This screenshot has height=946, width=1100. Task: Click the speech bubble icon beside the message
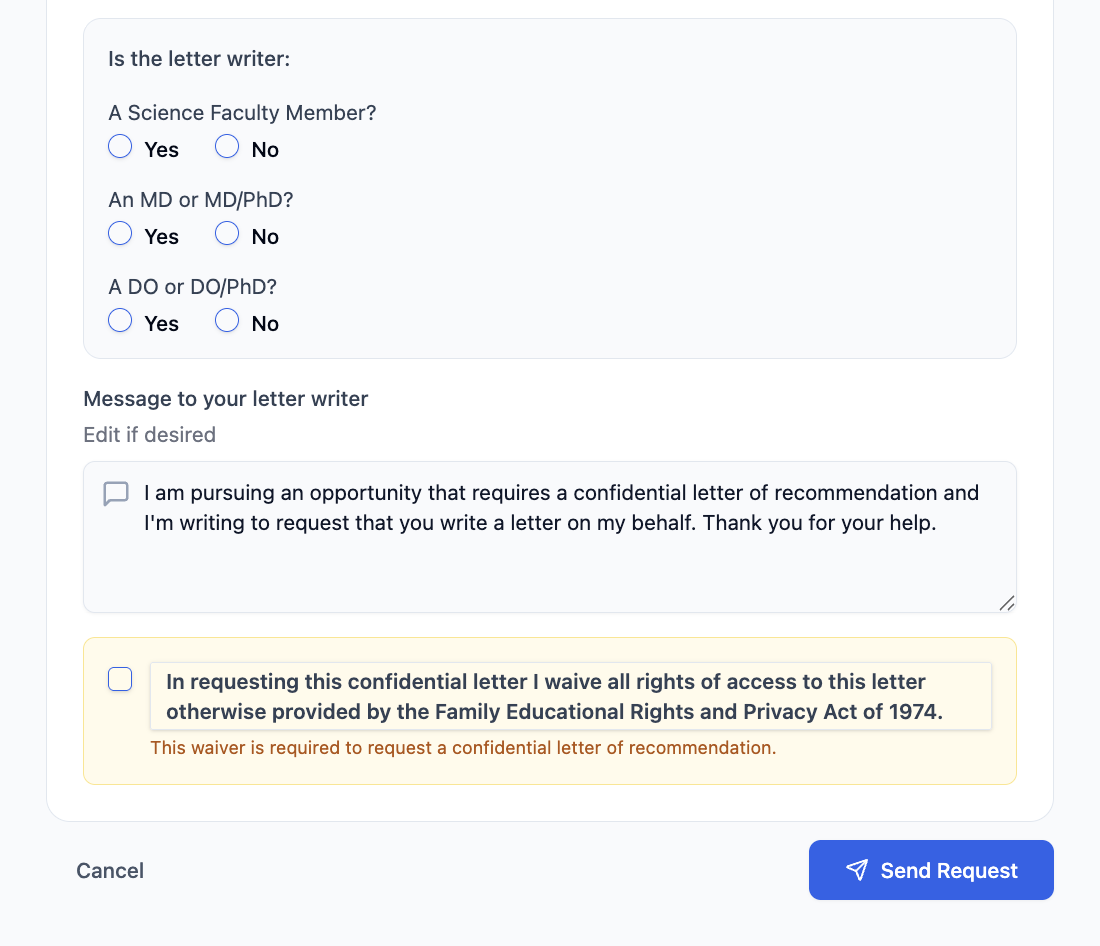[x=116, y=493]
